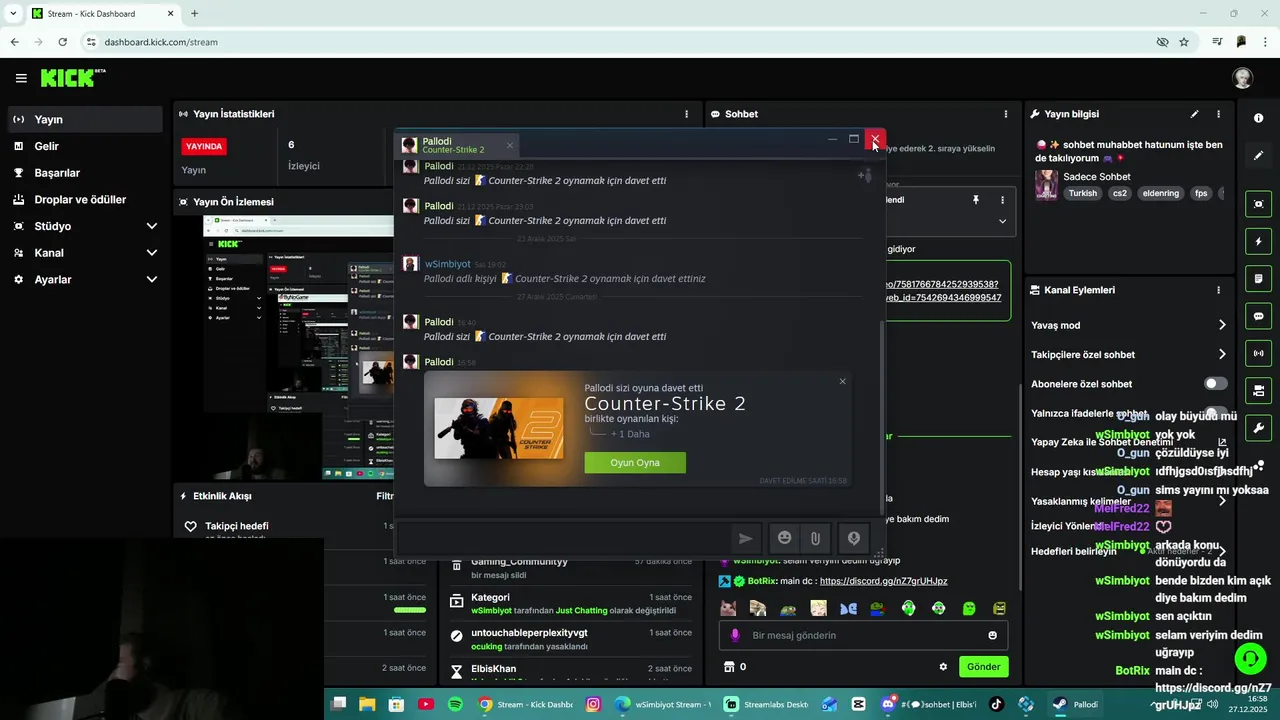Open pinned message options menu
The image size is (1280, 720).
coord(1002,200)
